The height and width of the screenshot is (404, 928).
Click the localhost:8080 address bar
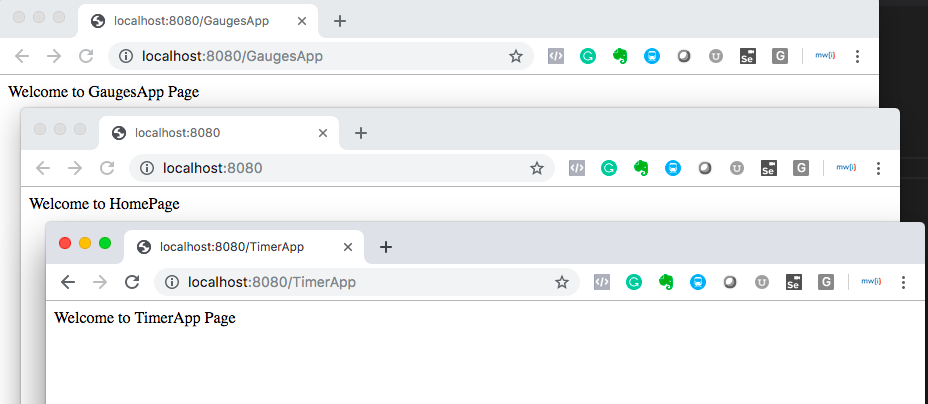click(x=341, y=169)
